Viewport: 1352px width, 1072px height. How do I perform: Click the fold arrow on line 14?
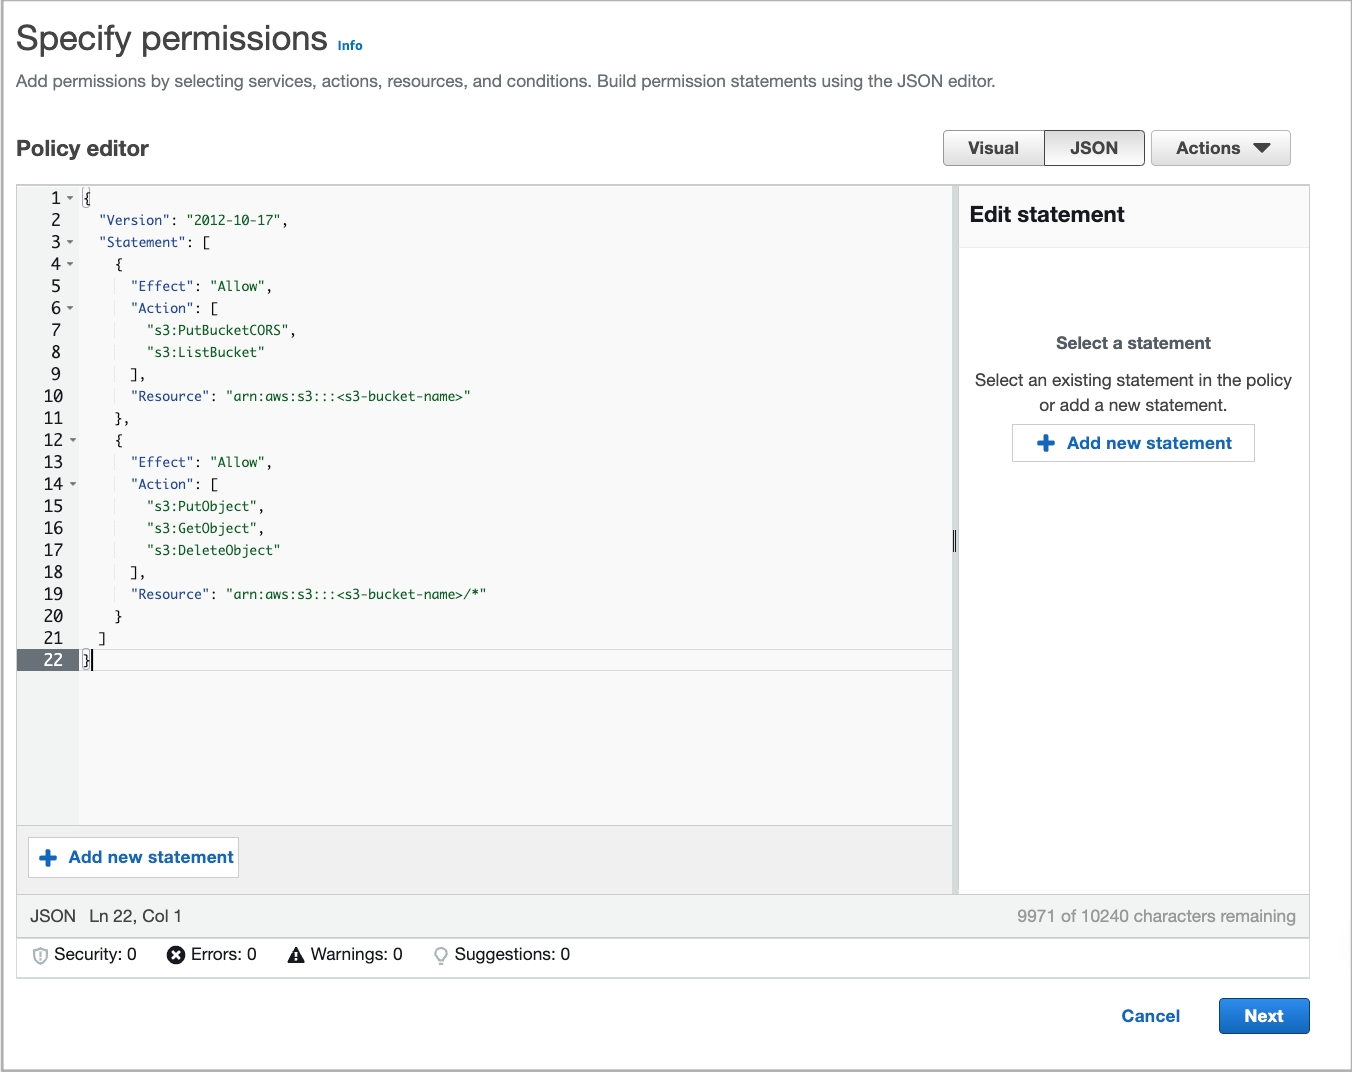pos(70,484)
